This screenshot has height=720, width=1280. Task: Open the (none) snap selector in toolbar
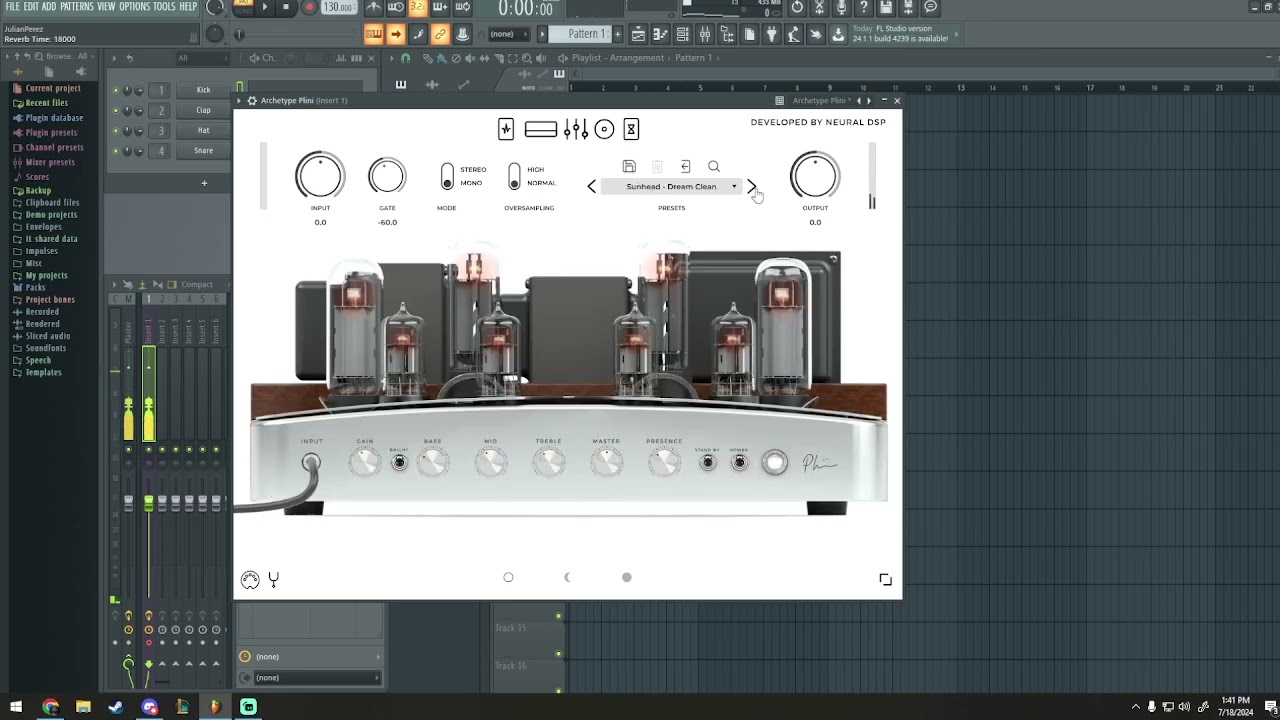(x=508, y=34)
